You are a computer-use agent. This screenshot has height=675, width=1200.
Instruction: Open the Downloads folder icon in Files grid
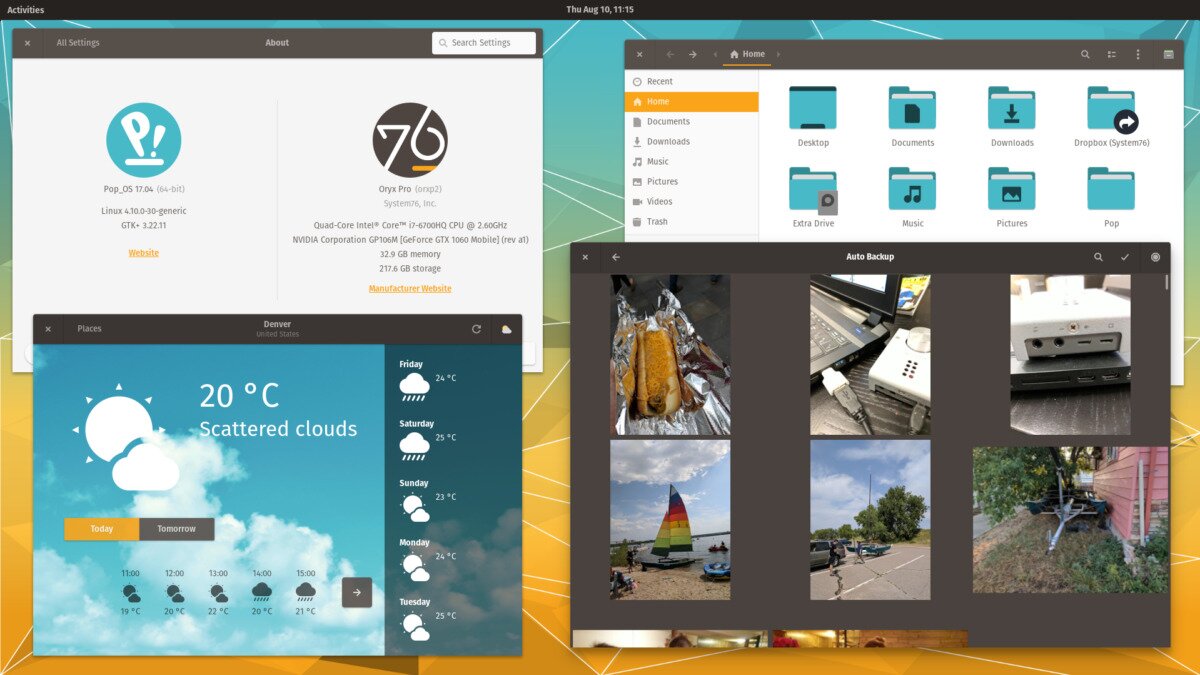(x=1012, y=107)
